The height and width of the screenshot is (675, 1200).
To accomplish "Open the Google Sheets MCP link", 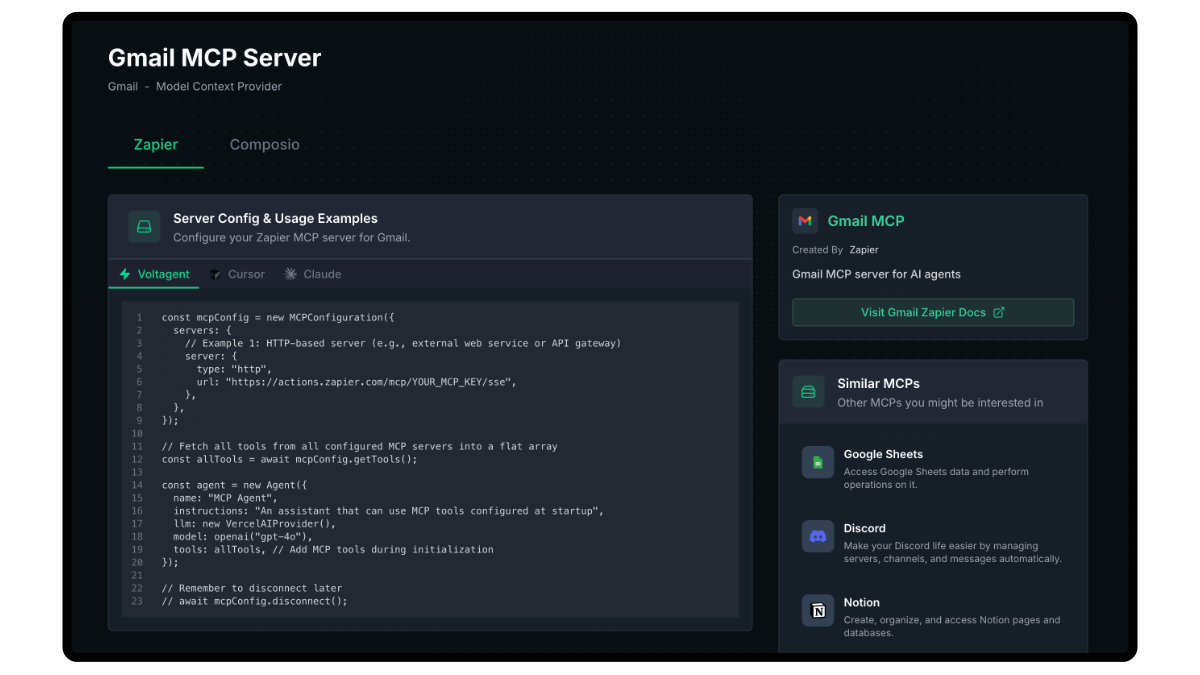I will pyautogui.click(x=933, y=468).
